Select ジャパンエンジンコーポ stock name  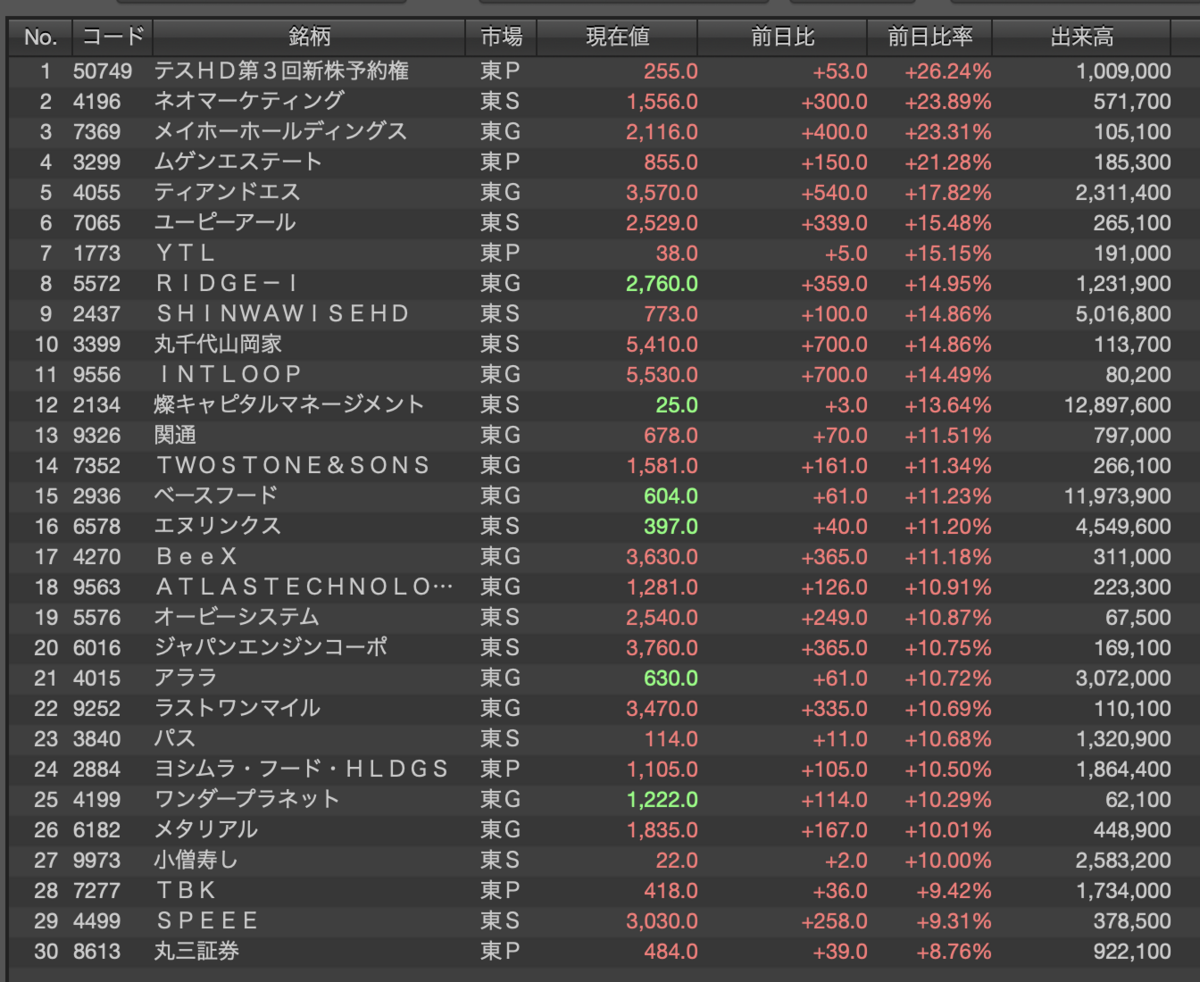271,648
